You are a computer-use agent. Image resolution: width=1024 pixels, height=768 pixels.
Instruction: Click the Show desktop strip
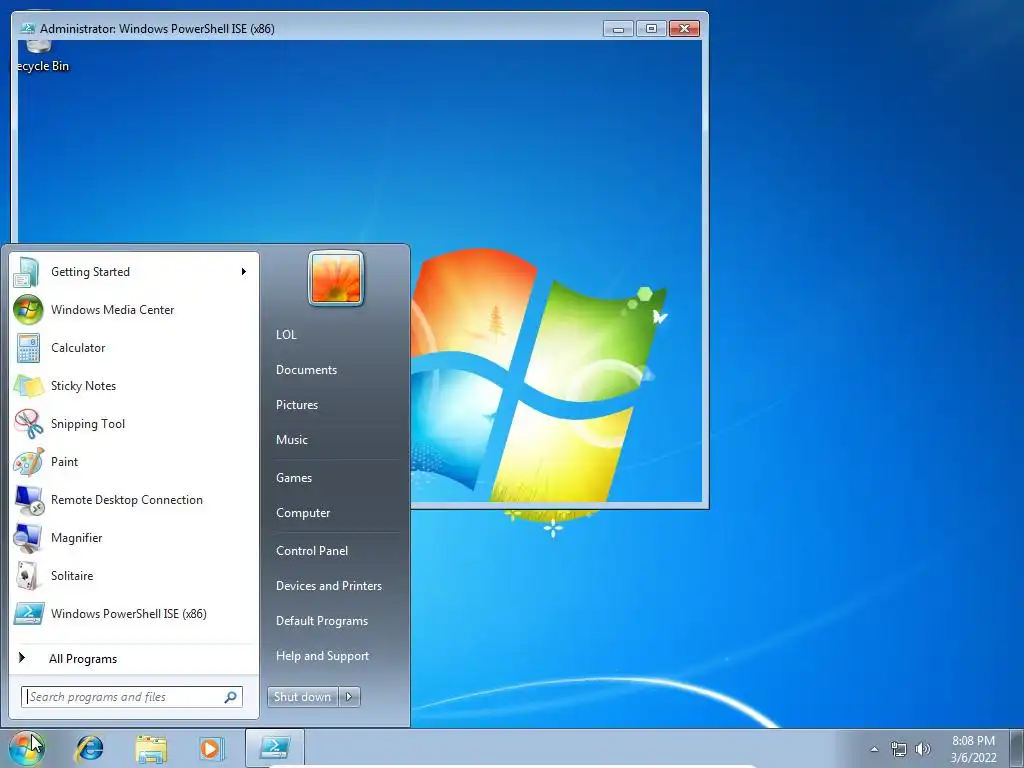click(x=1018, y=748)
